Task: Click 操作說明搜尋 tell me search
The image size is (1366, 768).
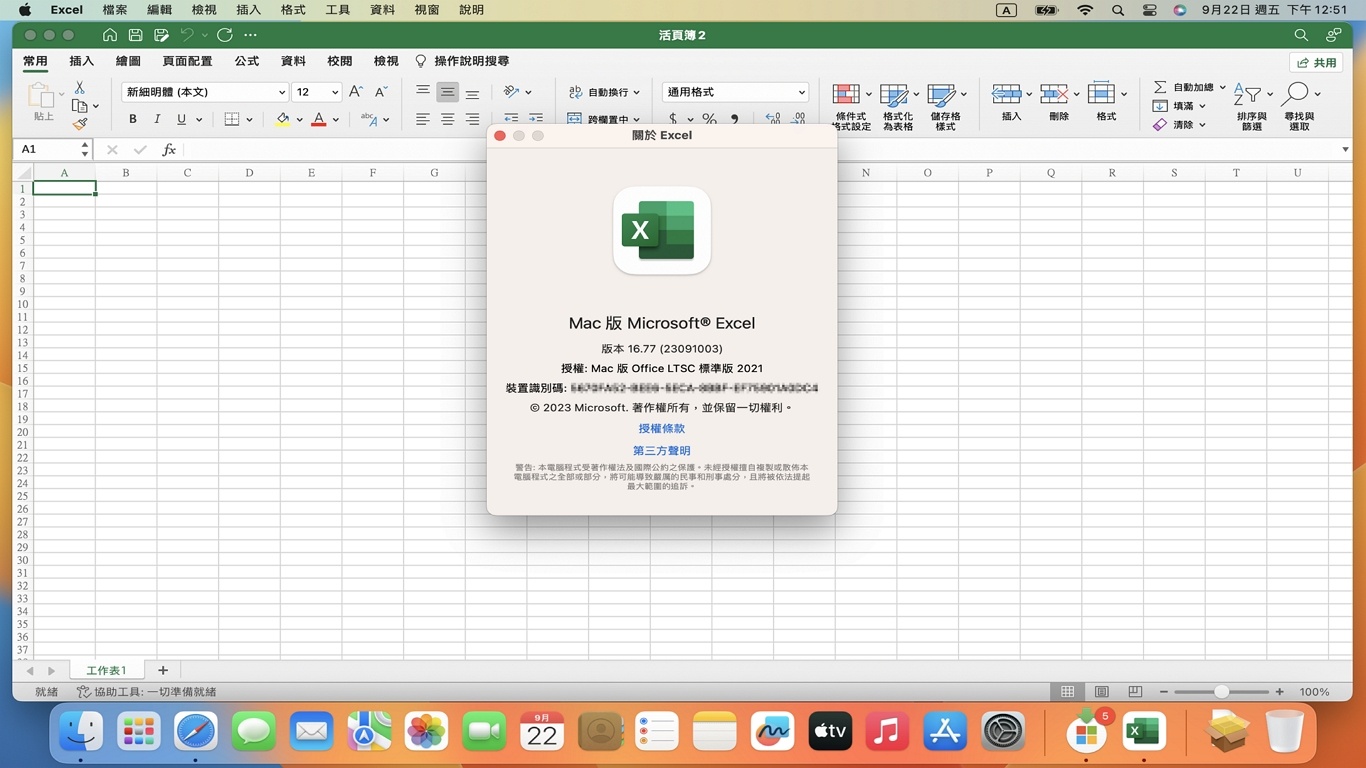Action: tap(462, 61)
